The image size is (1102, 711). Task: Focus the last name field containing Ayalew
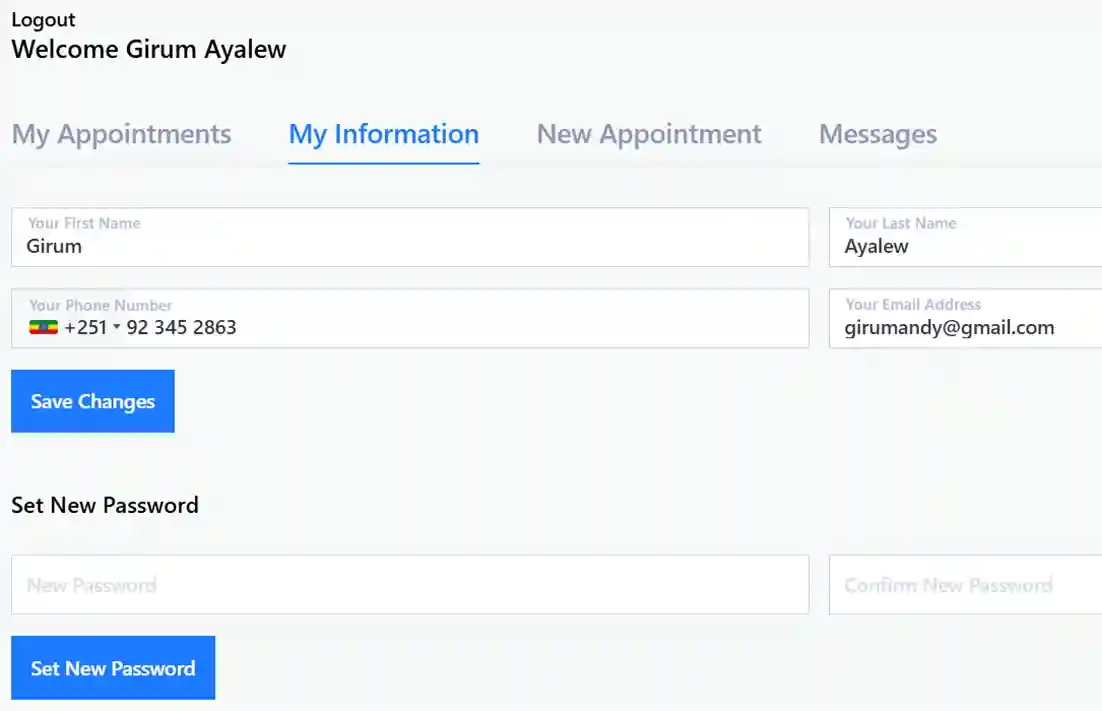click(965, 246)
